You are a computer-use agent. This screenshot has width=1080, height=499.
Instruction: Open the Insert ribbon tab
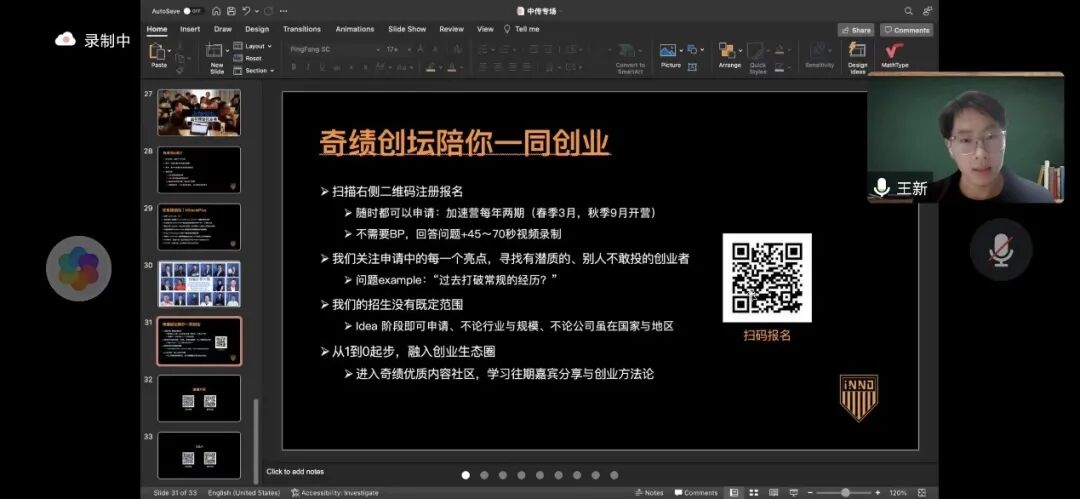tap(190, 29)
